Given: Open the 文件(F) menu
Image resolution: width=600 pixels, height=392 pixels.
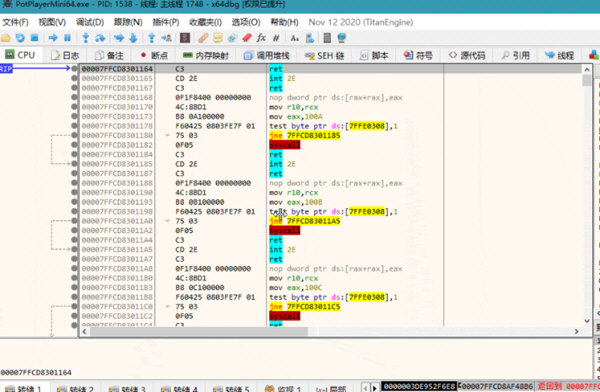Looking at the screenshot, I should coord(15,22).
